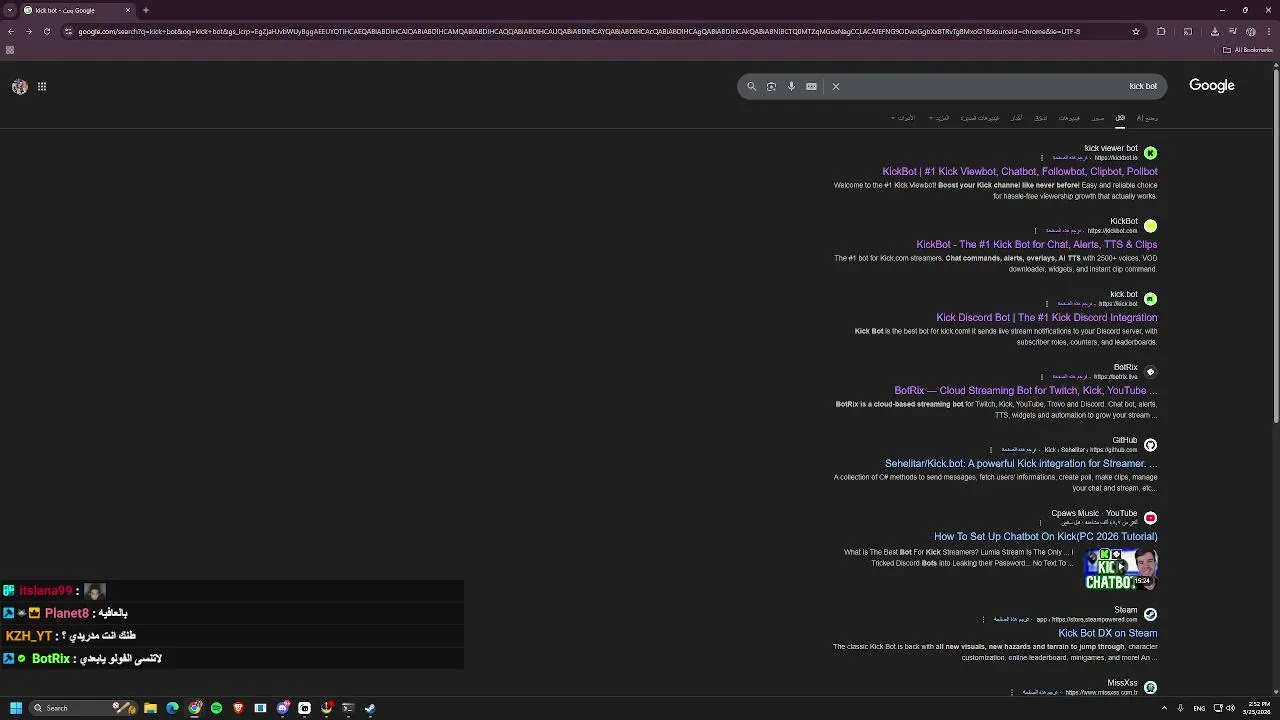The image size is (1280, 720).
Task: Expand the Tools dropdown in search filters
Action: (903, 118)
